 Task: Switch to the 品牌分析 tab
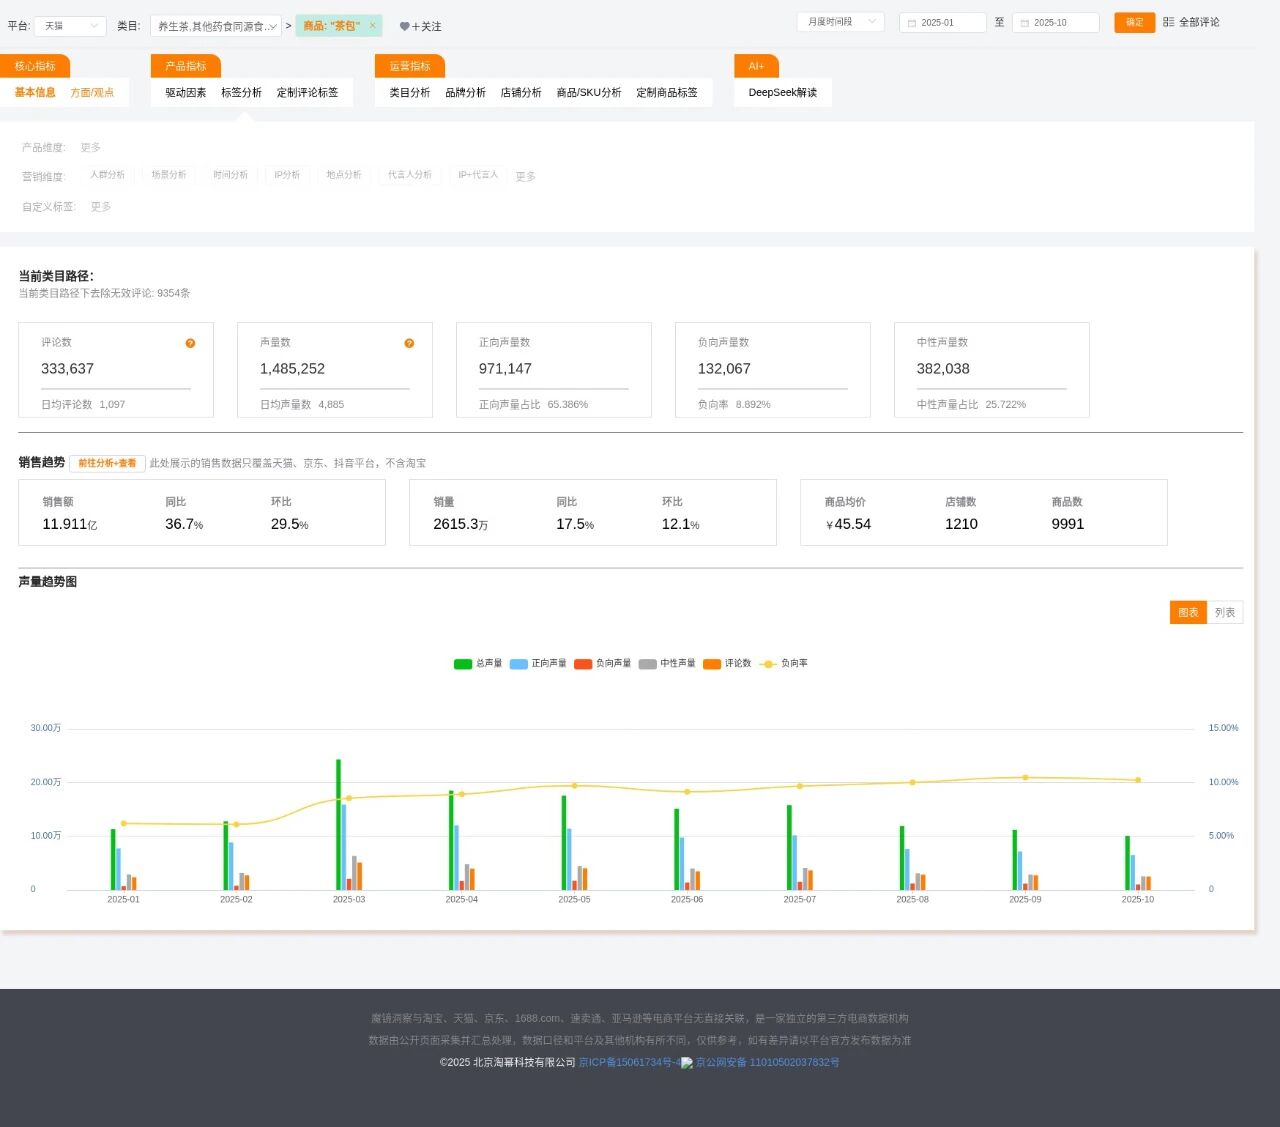point(465,92)
